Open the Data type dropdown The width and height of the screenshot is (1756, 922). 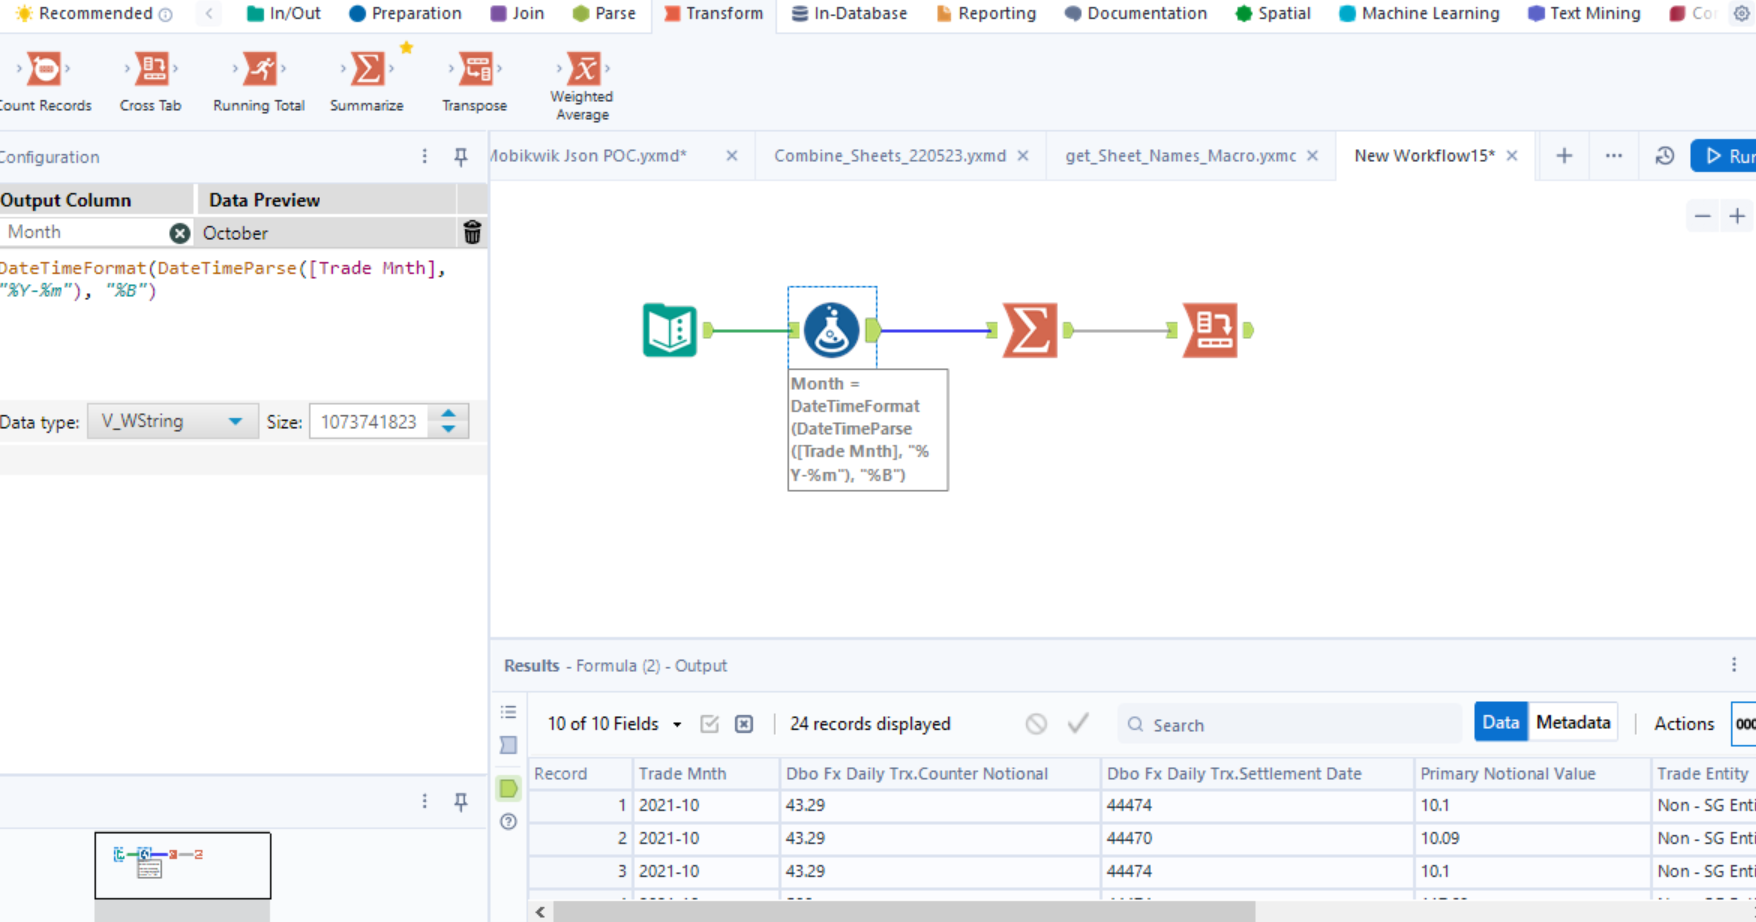[x=172, y=422]
